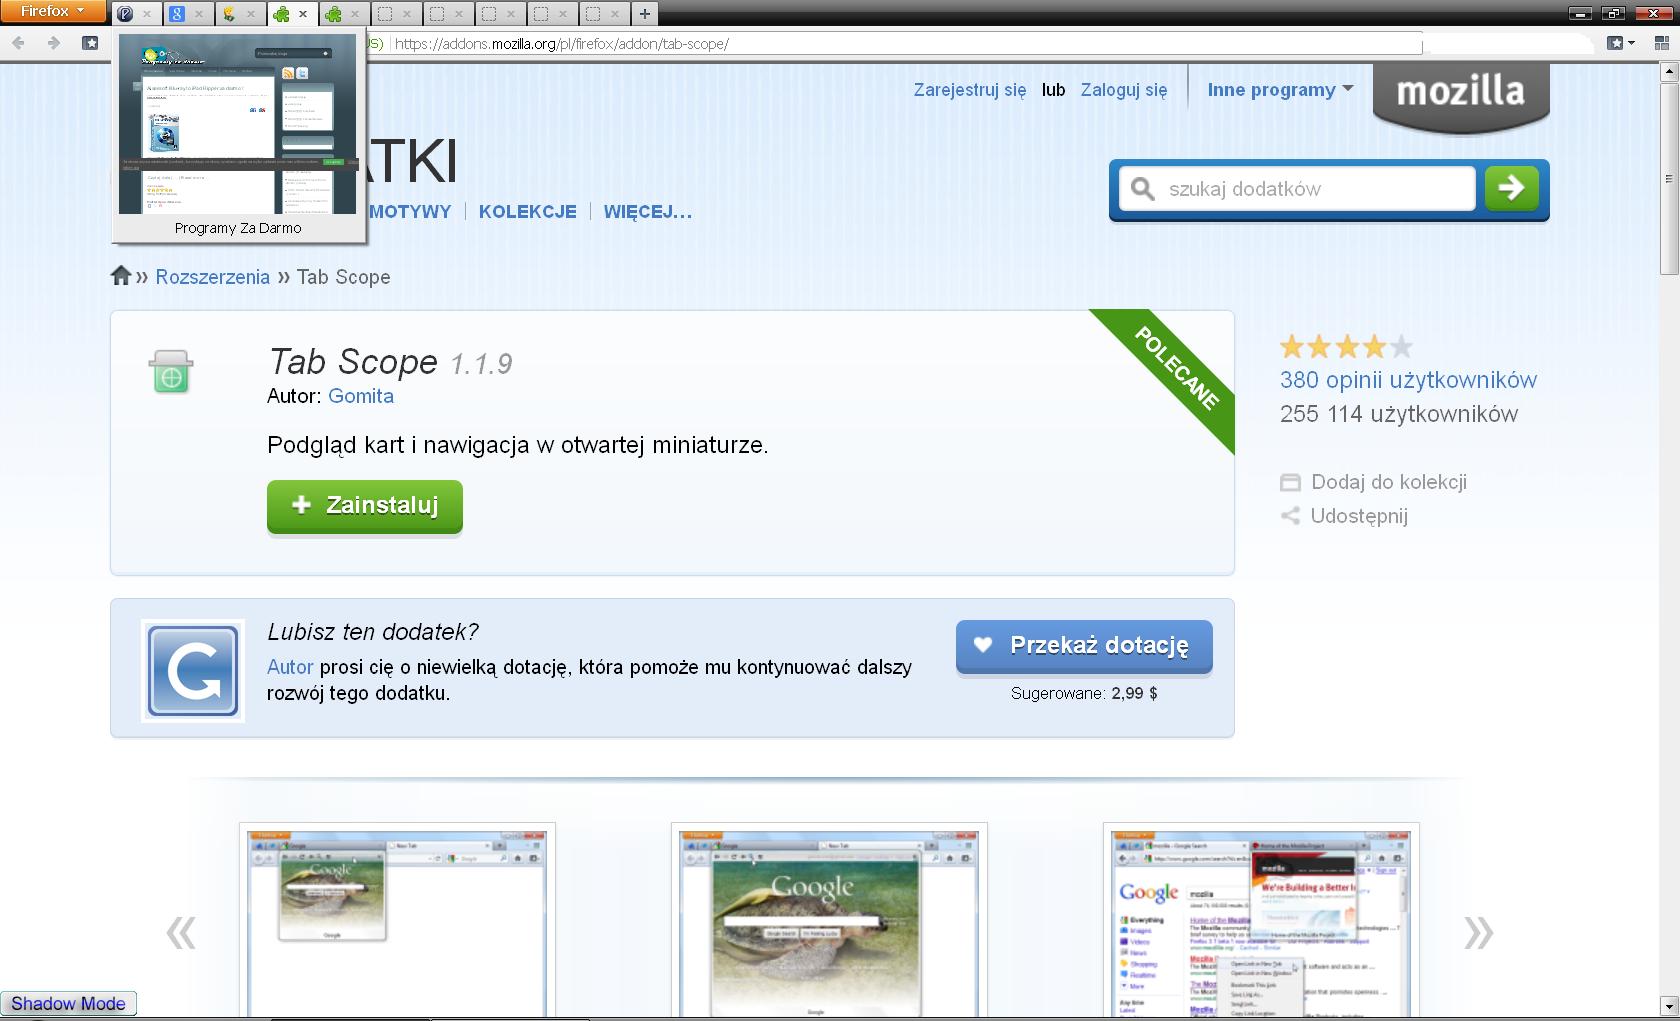Image resolution: width=1680 pixels, height=1021 pixels.
Task: Click the author's G avatar image
Action: click(193, 671)
